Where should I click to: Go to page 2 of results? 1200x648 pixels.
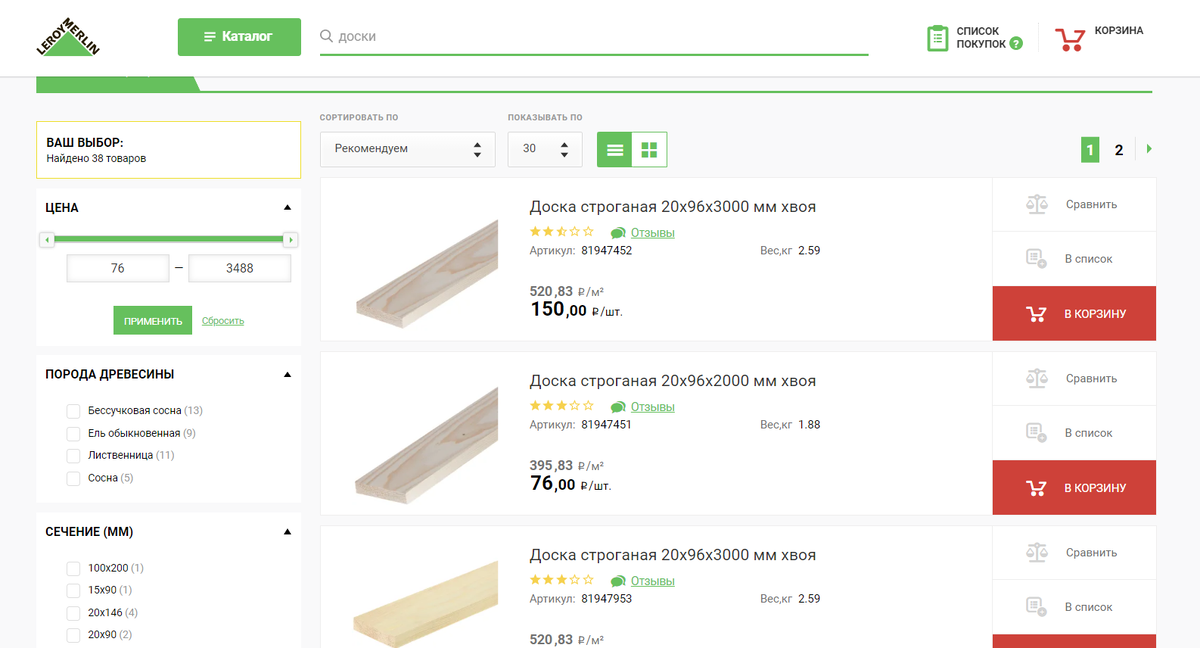[x=1119, y=150]
